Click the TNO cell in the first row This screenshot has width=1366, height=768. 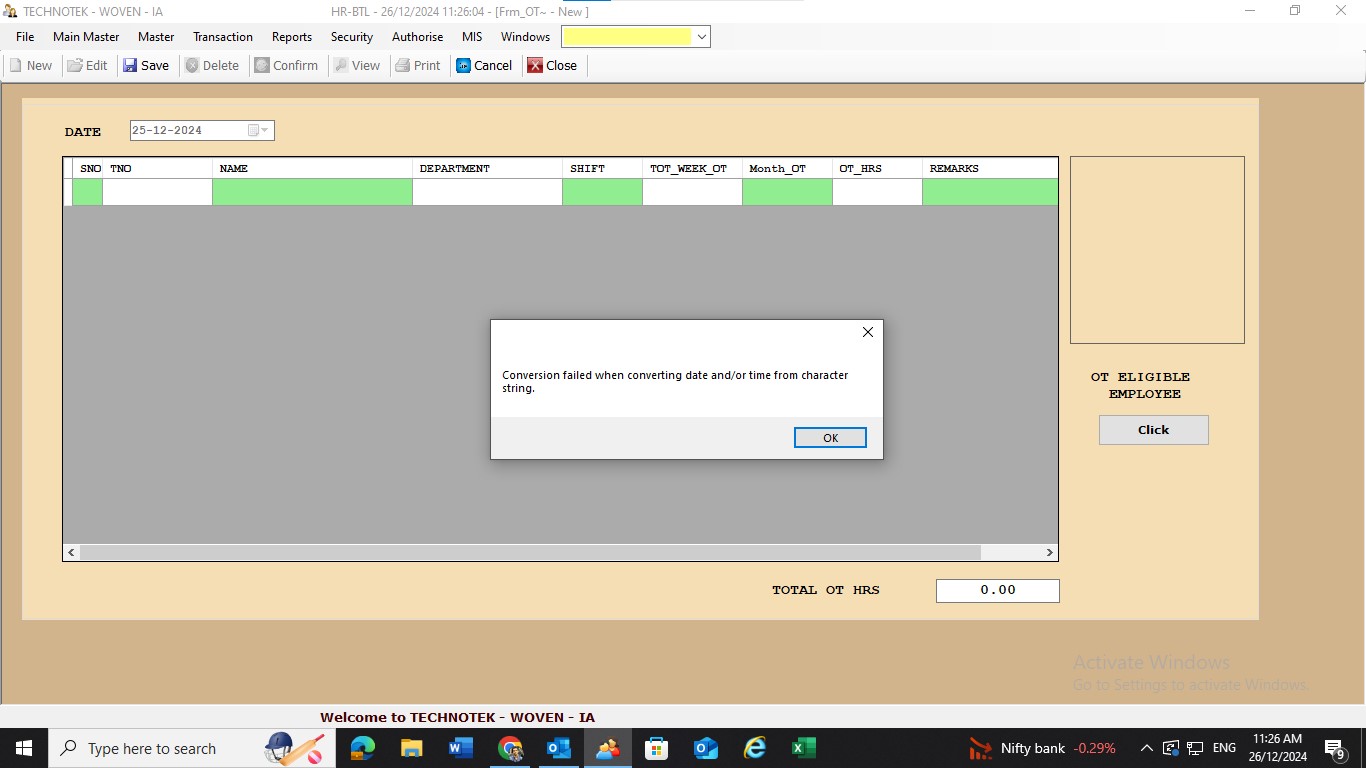click(157, 192)
